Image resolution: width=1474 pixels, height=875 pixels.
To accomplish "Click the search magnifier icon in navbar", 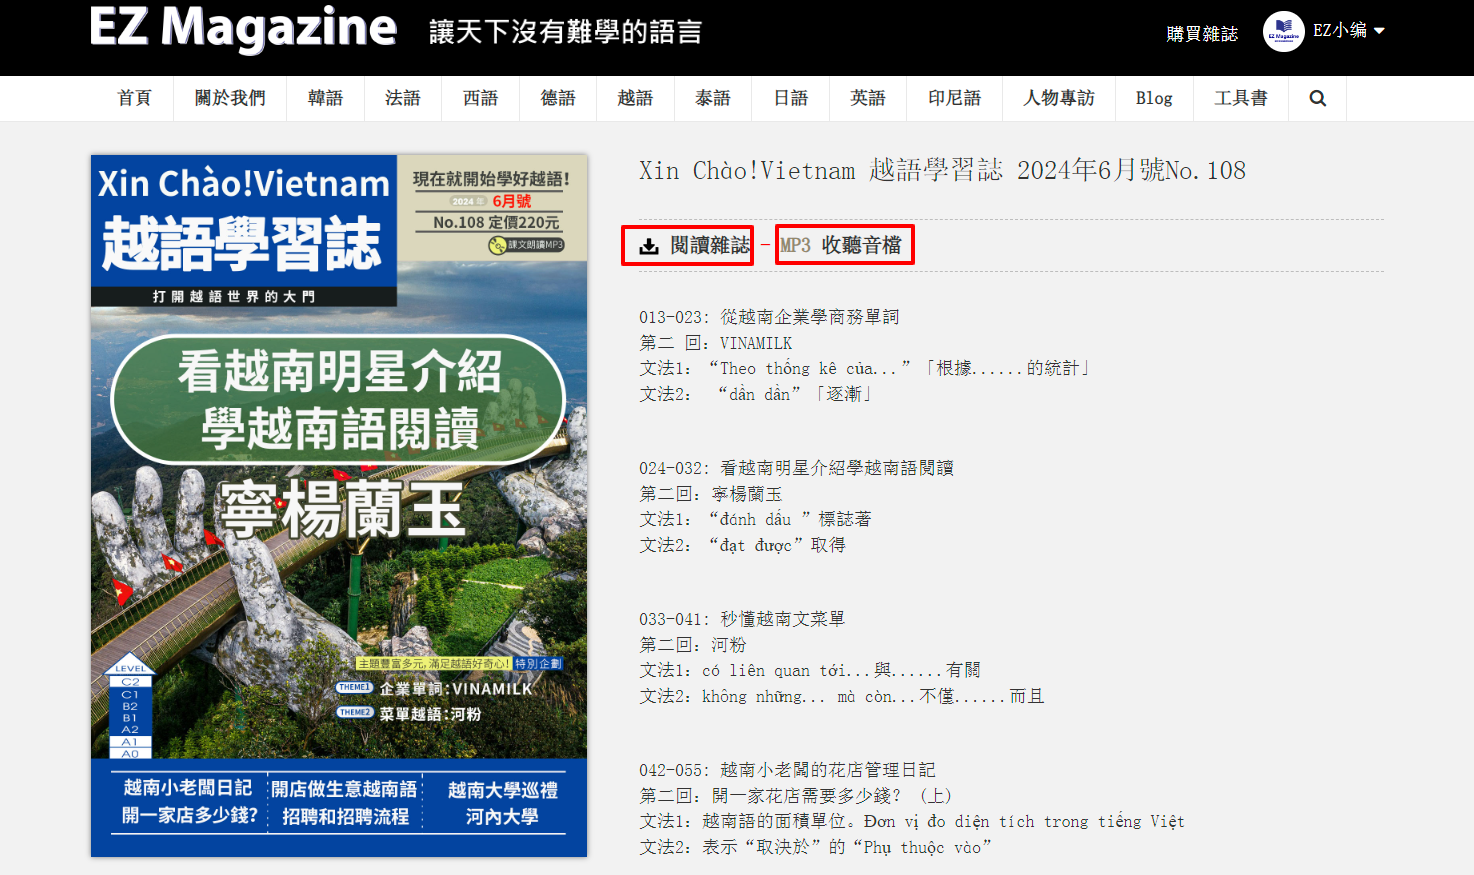I will click(1317, 98).
